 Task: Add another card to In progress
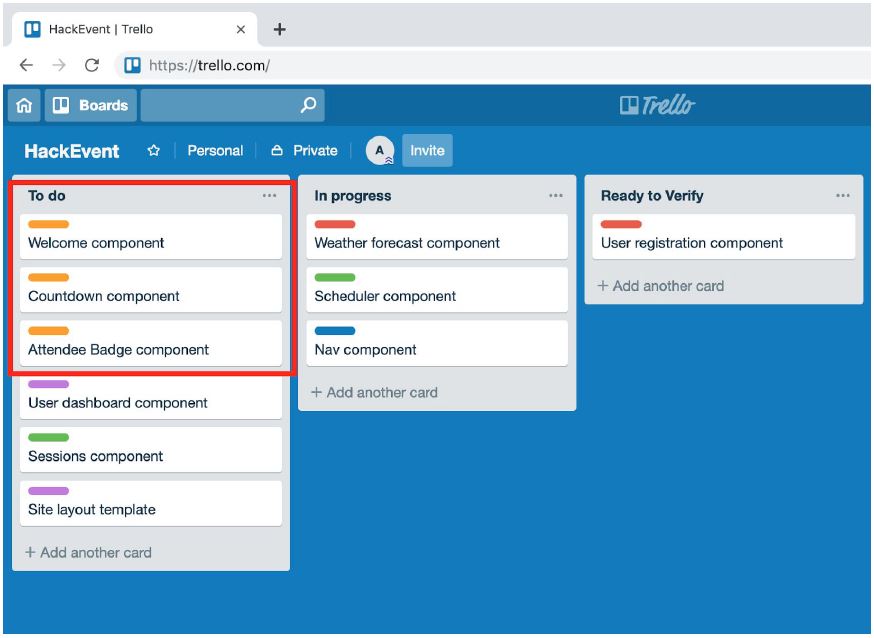click(375, 392)
